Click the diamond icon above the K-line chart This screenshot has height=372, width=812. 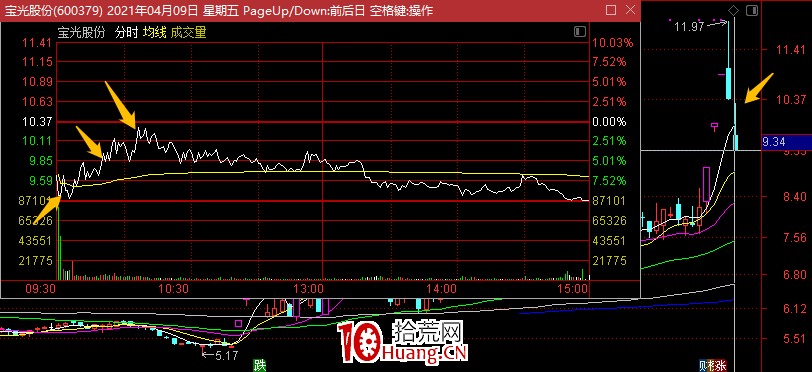point(733,10)
